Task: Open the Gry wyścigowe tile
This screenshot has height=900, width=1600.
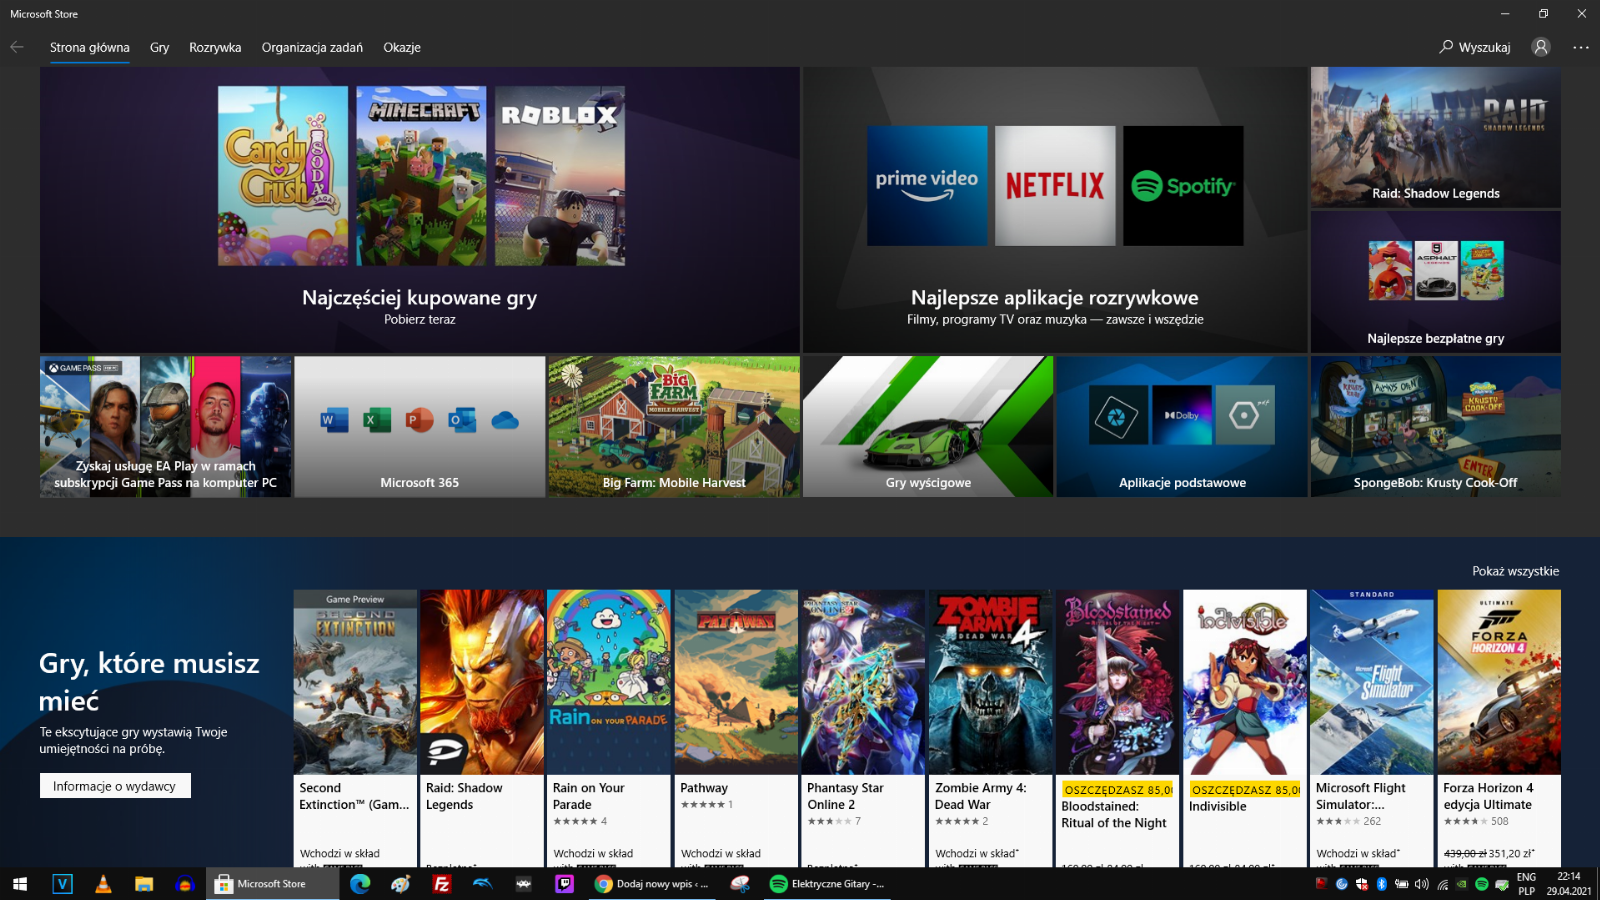Action: (928, 427)
